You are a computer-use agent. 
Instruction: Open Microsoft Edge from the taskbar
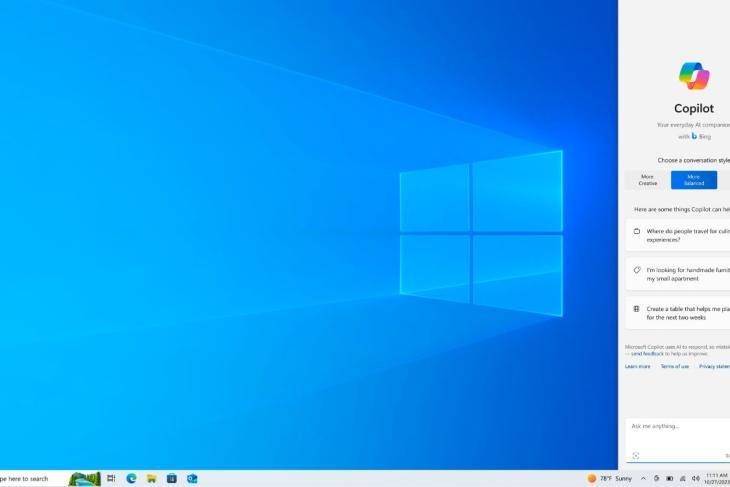point(131,478)
